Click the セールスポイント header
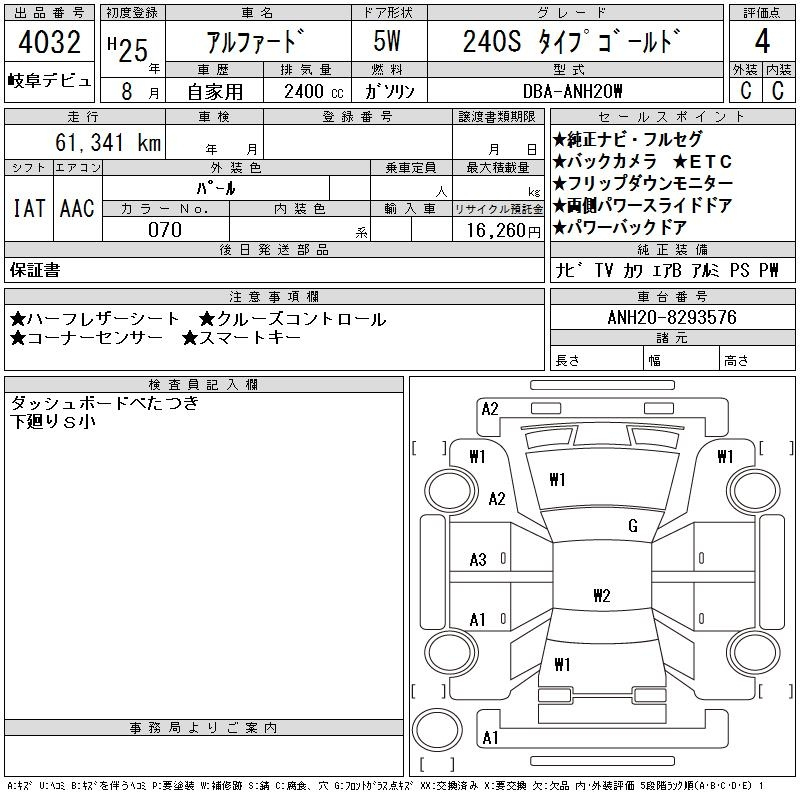800x800 pixels. (x=672, y=117)
